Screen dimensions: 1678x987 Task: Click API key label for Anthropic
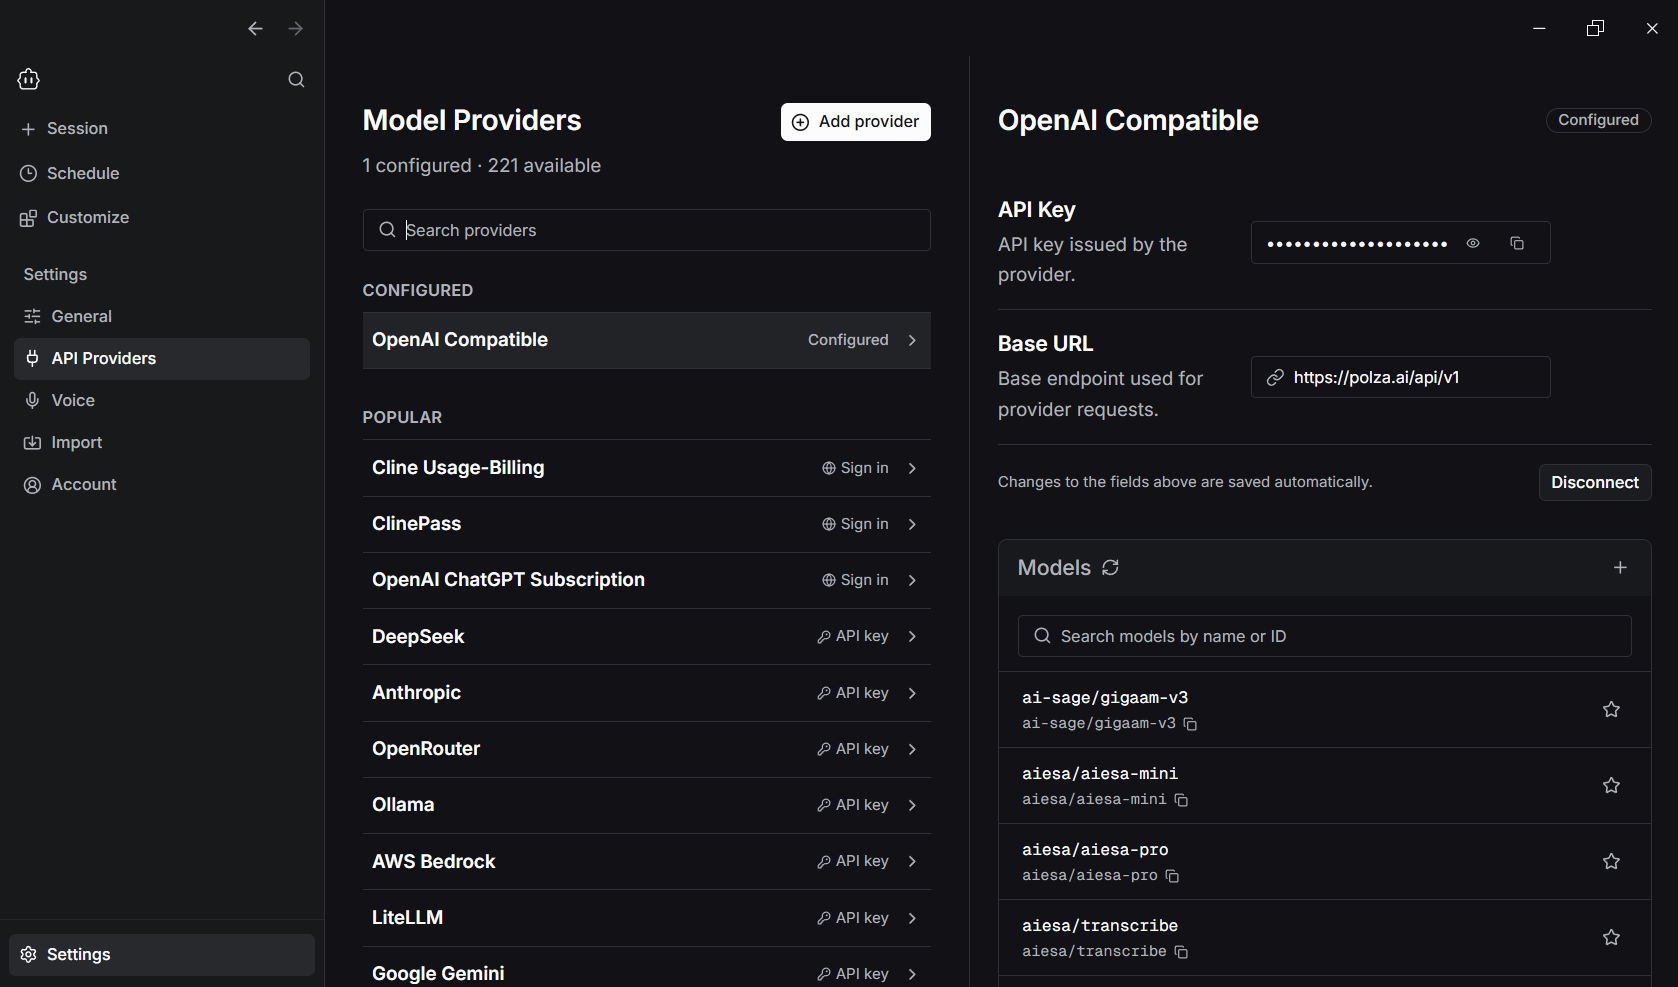[x=853, y=693]
